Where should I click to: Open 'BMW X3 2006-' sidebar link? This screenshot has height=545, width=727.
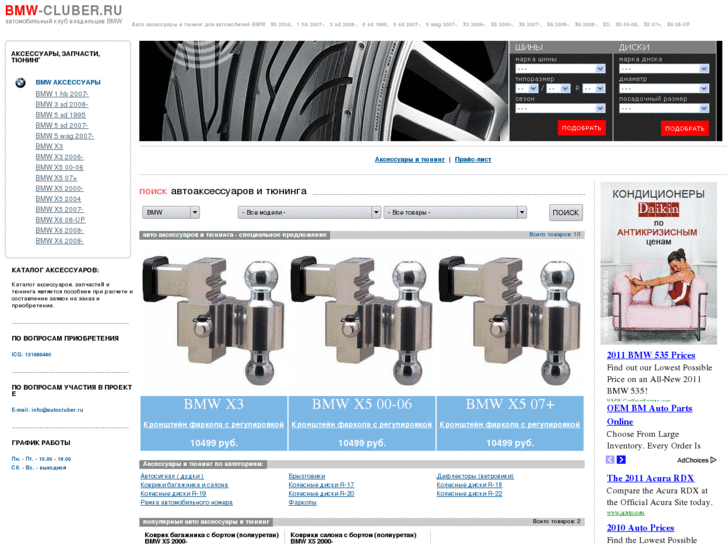coord(60,157)
